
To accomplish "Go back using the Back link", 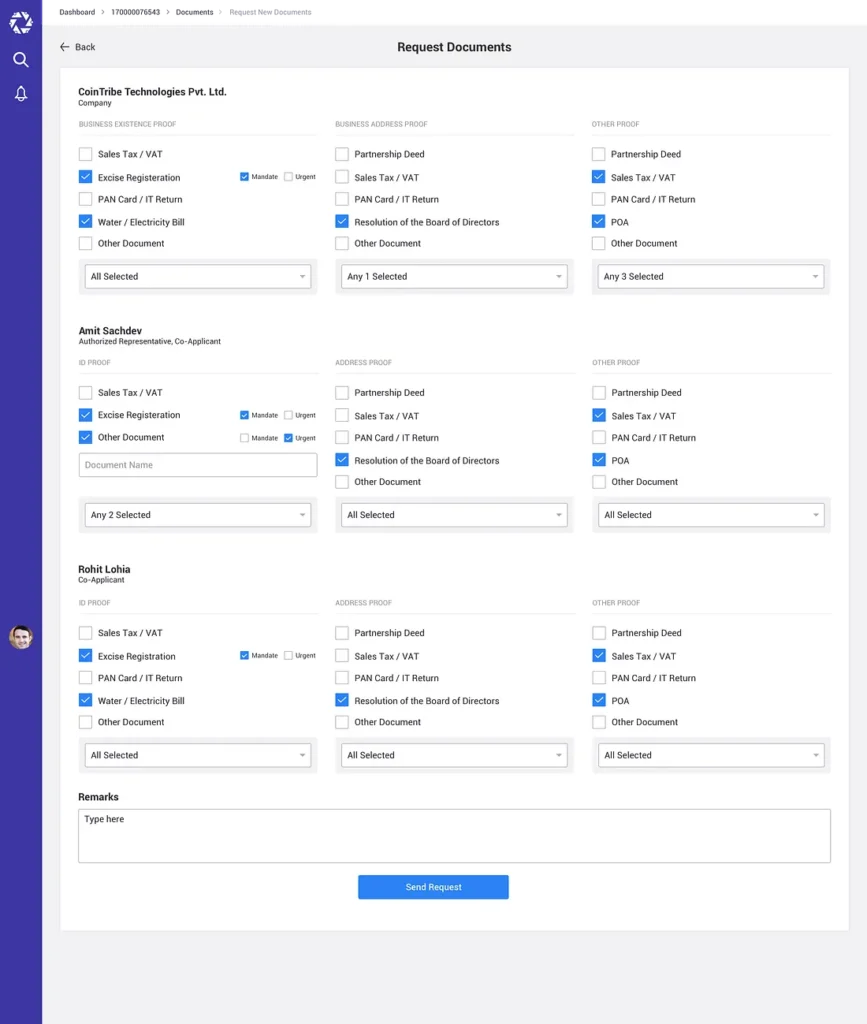I will 85,47.
